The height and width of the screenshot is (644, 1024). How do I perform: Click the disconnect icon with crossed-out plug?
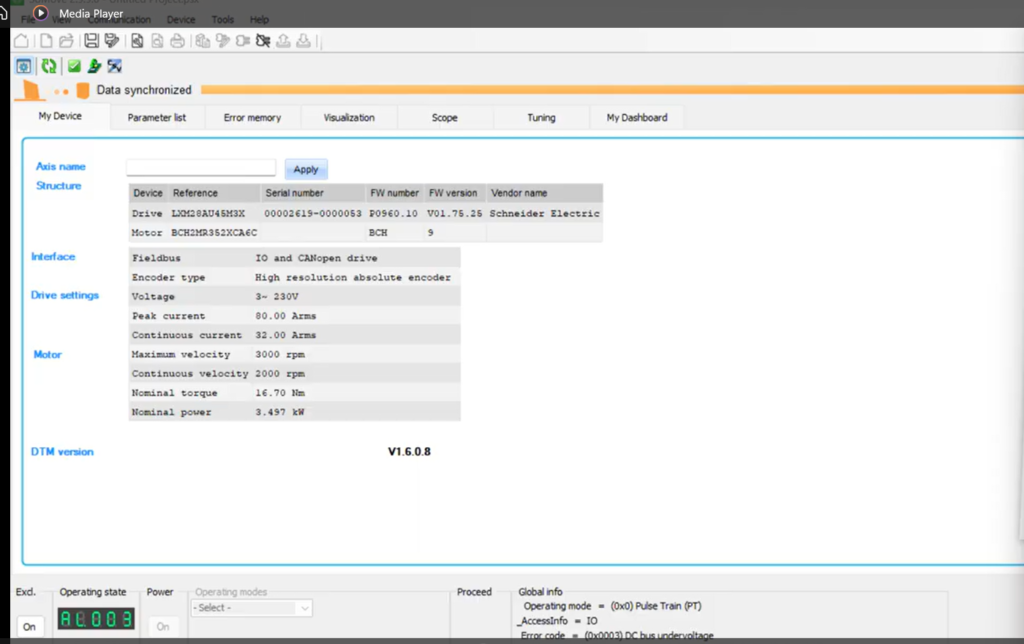263,41
